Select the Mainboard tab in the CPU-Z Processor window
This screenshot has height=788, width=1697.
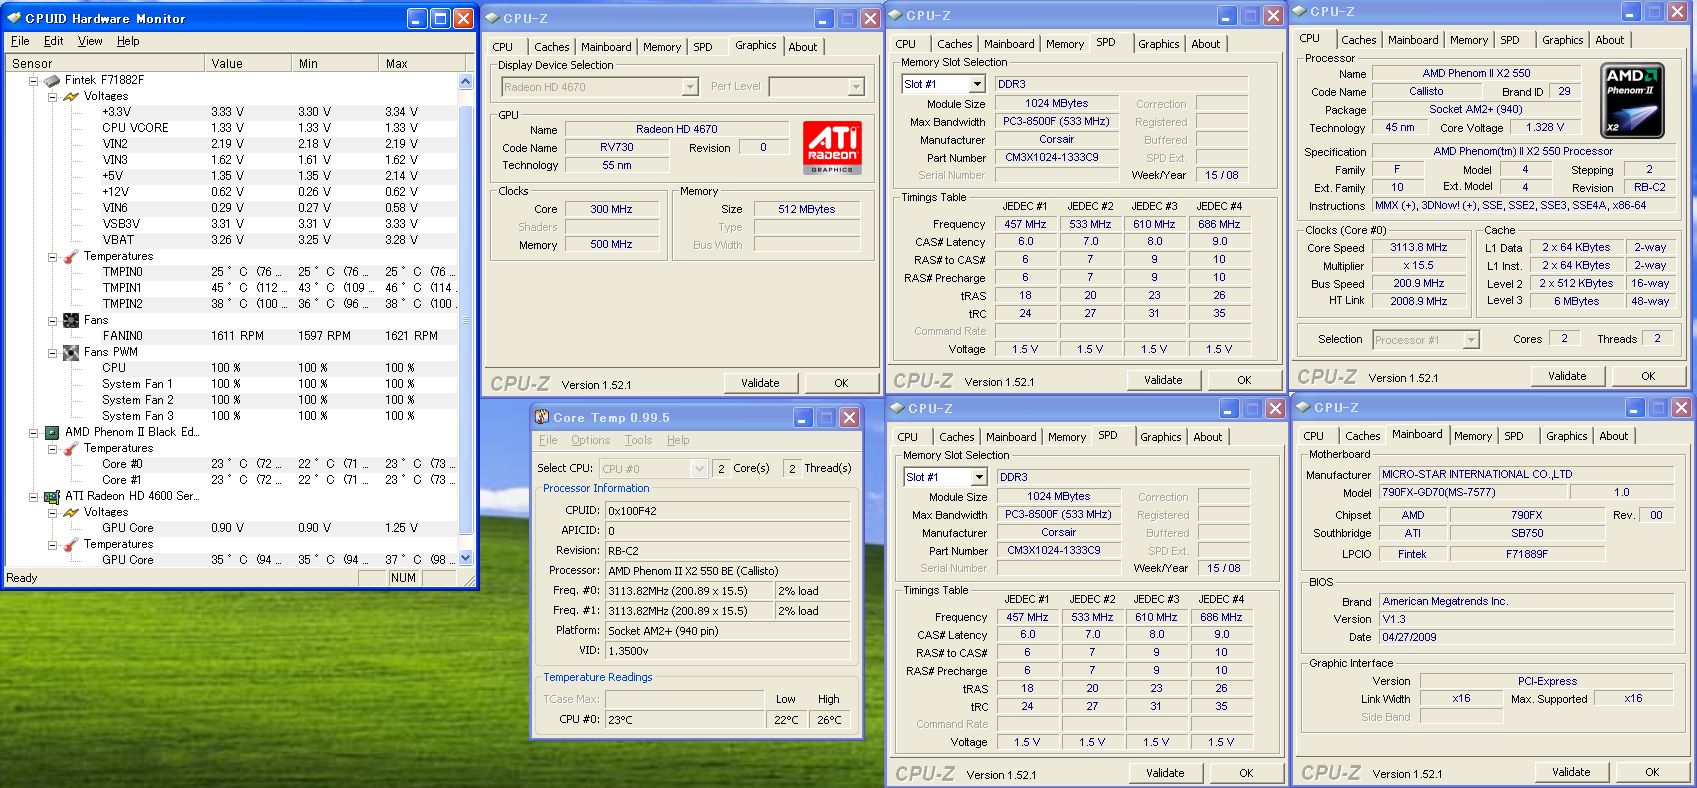[1413, 40]
